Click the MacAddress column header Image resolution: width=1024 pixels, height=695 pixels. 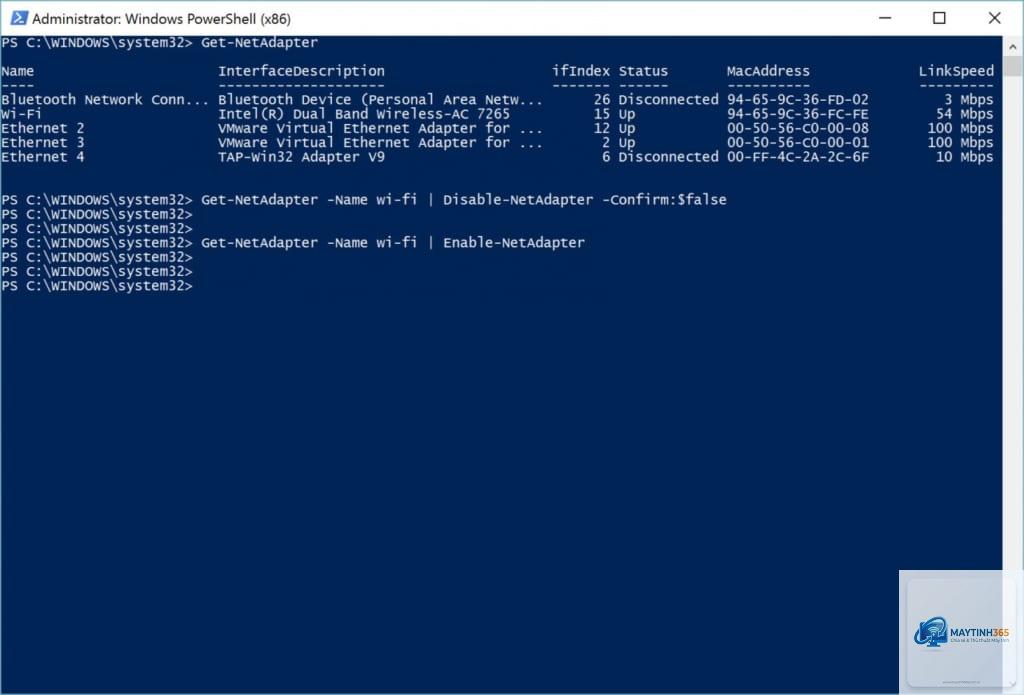[768, 71]
